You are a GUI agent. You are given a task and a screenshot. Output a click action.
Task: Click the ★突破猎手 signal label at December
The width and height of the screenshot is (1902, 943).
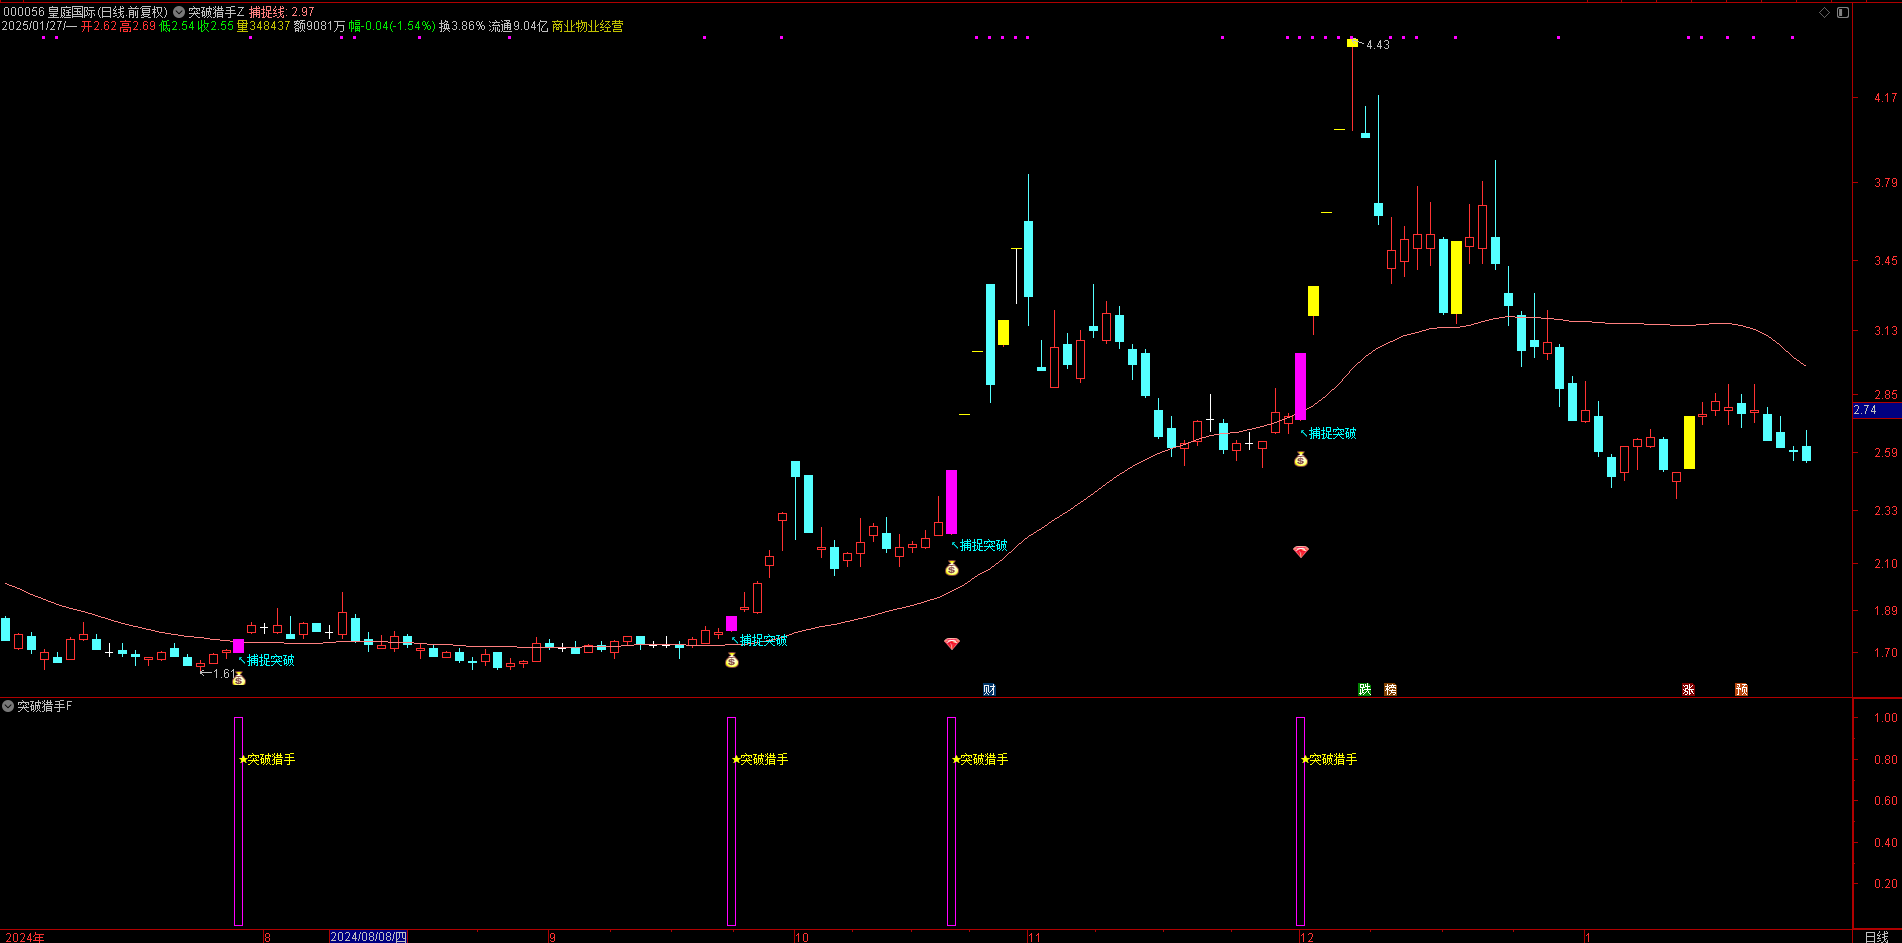(x=1329, y=759)
